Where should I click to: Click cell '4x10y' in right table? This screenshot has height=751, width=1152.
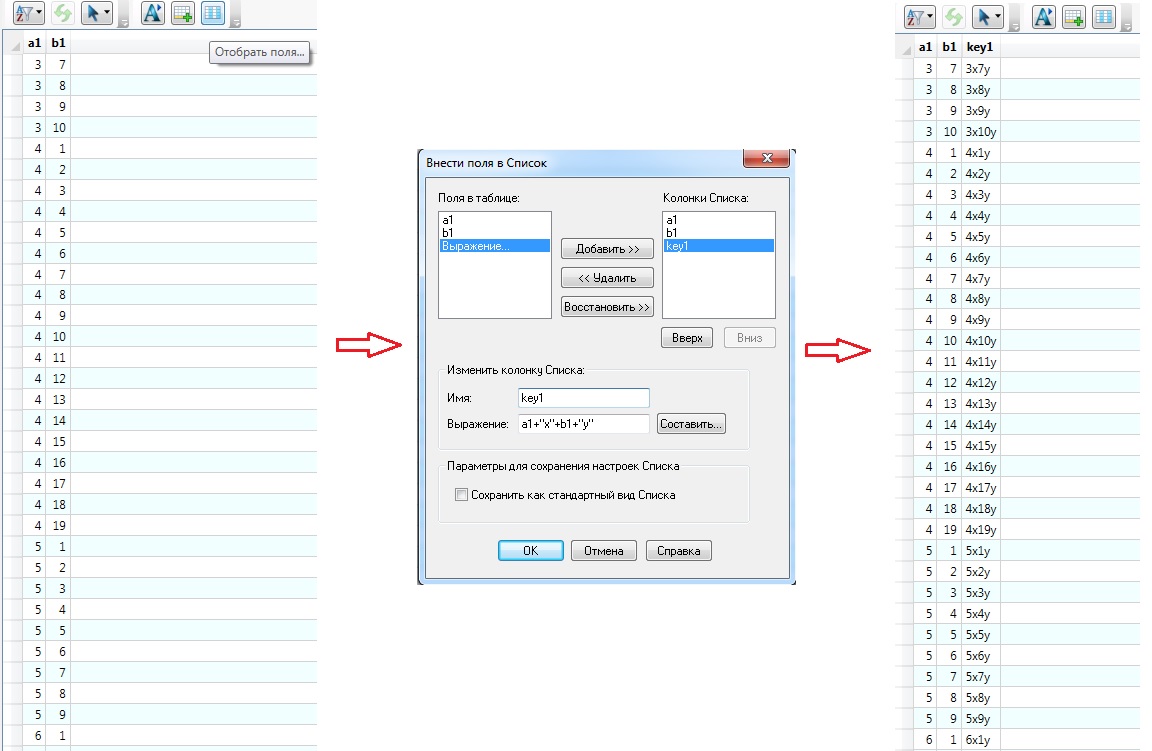tap(981, 341)
